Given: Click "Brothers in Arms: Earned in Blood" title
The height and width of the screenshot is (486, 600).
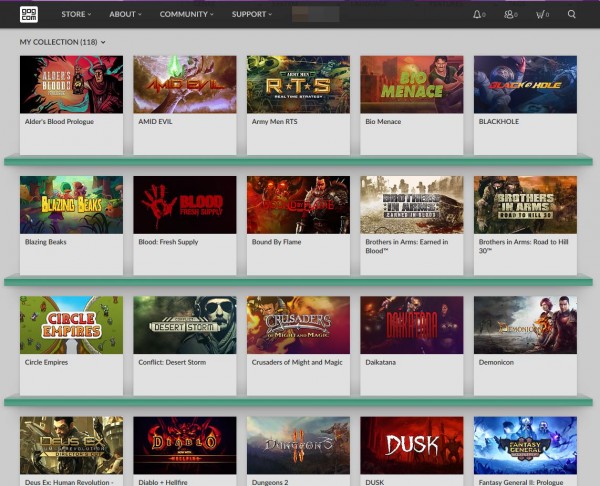Looking at the screenshot, I should (407, 246).
